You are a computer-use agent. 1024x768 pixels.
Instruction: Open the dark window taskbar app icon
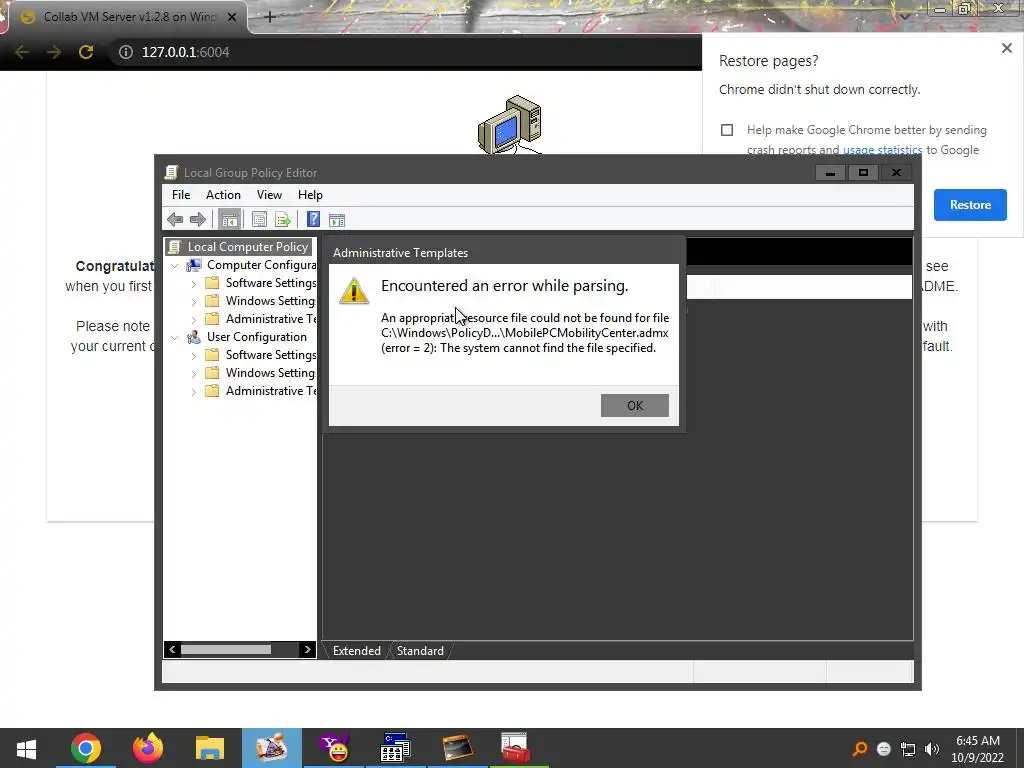[x=457, y=748]
